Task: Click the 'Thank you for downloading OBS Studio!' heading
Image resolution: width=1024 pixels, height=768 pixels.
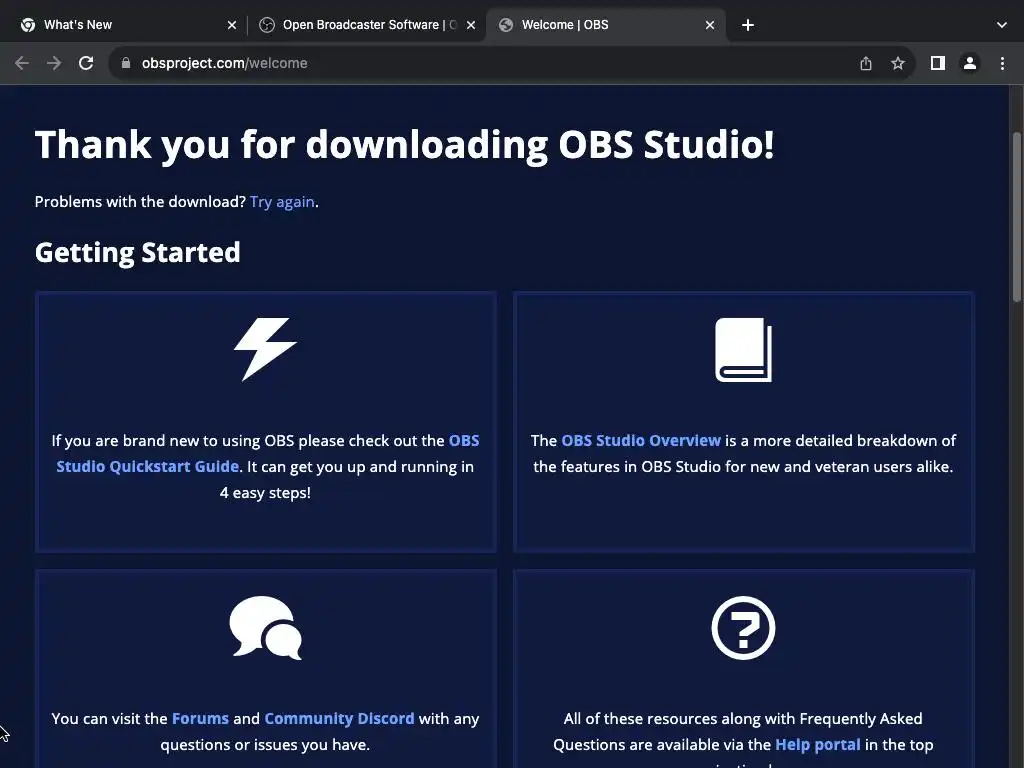Action: [404, 144]
